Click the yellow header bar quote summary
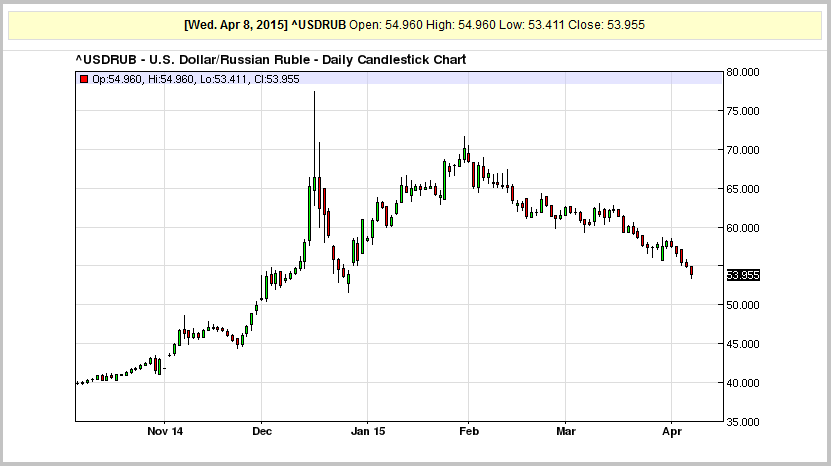Image resolution: width=831 pixels, height=466 pixels. [414, 25]
